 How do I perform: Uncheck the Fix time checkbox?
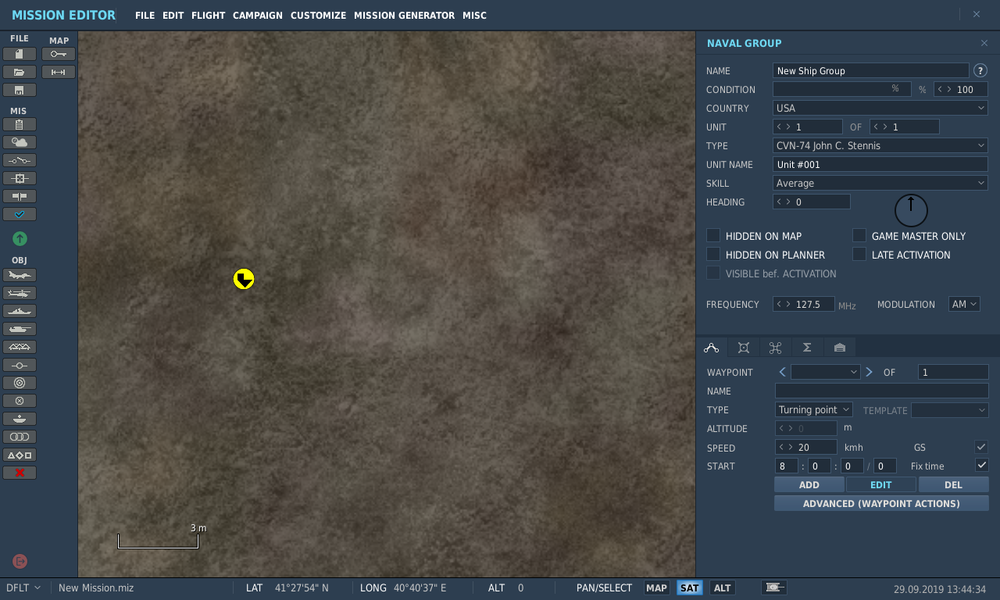pos(981,465)
